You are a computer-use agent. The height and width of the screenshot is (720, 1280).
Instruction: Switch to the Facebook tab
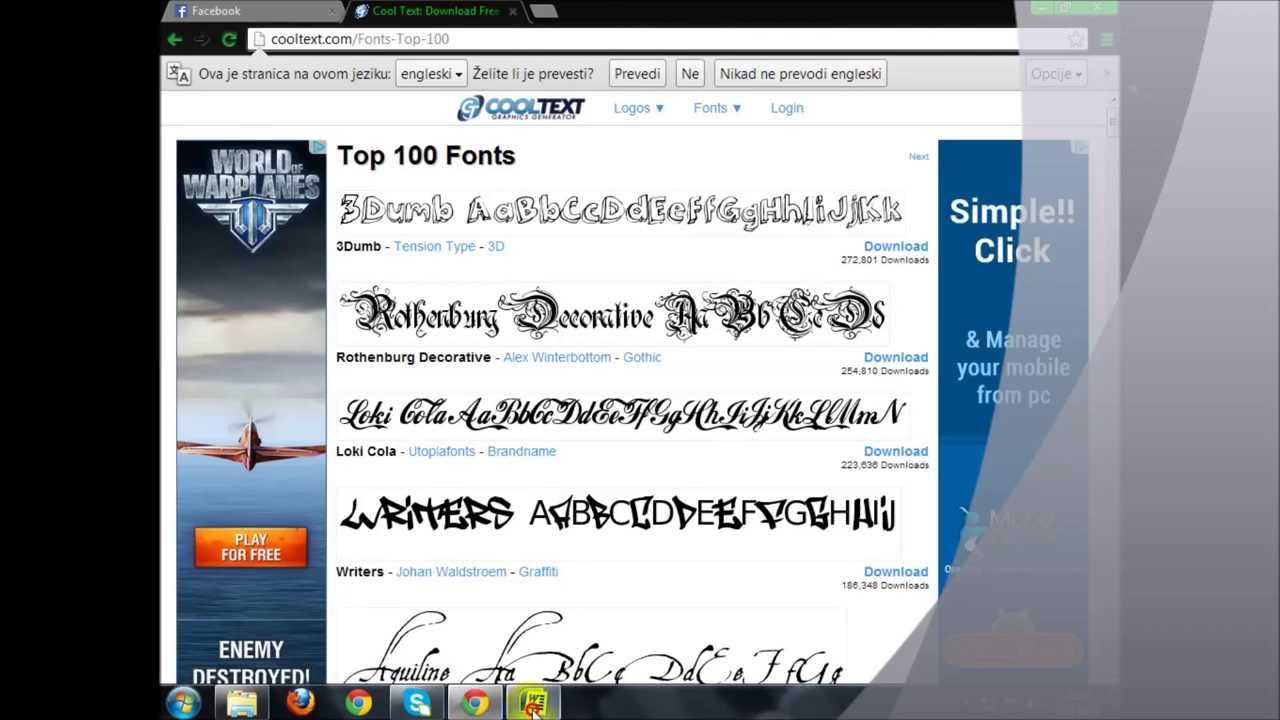(250, 11)
